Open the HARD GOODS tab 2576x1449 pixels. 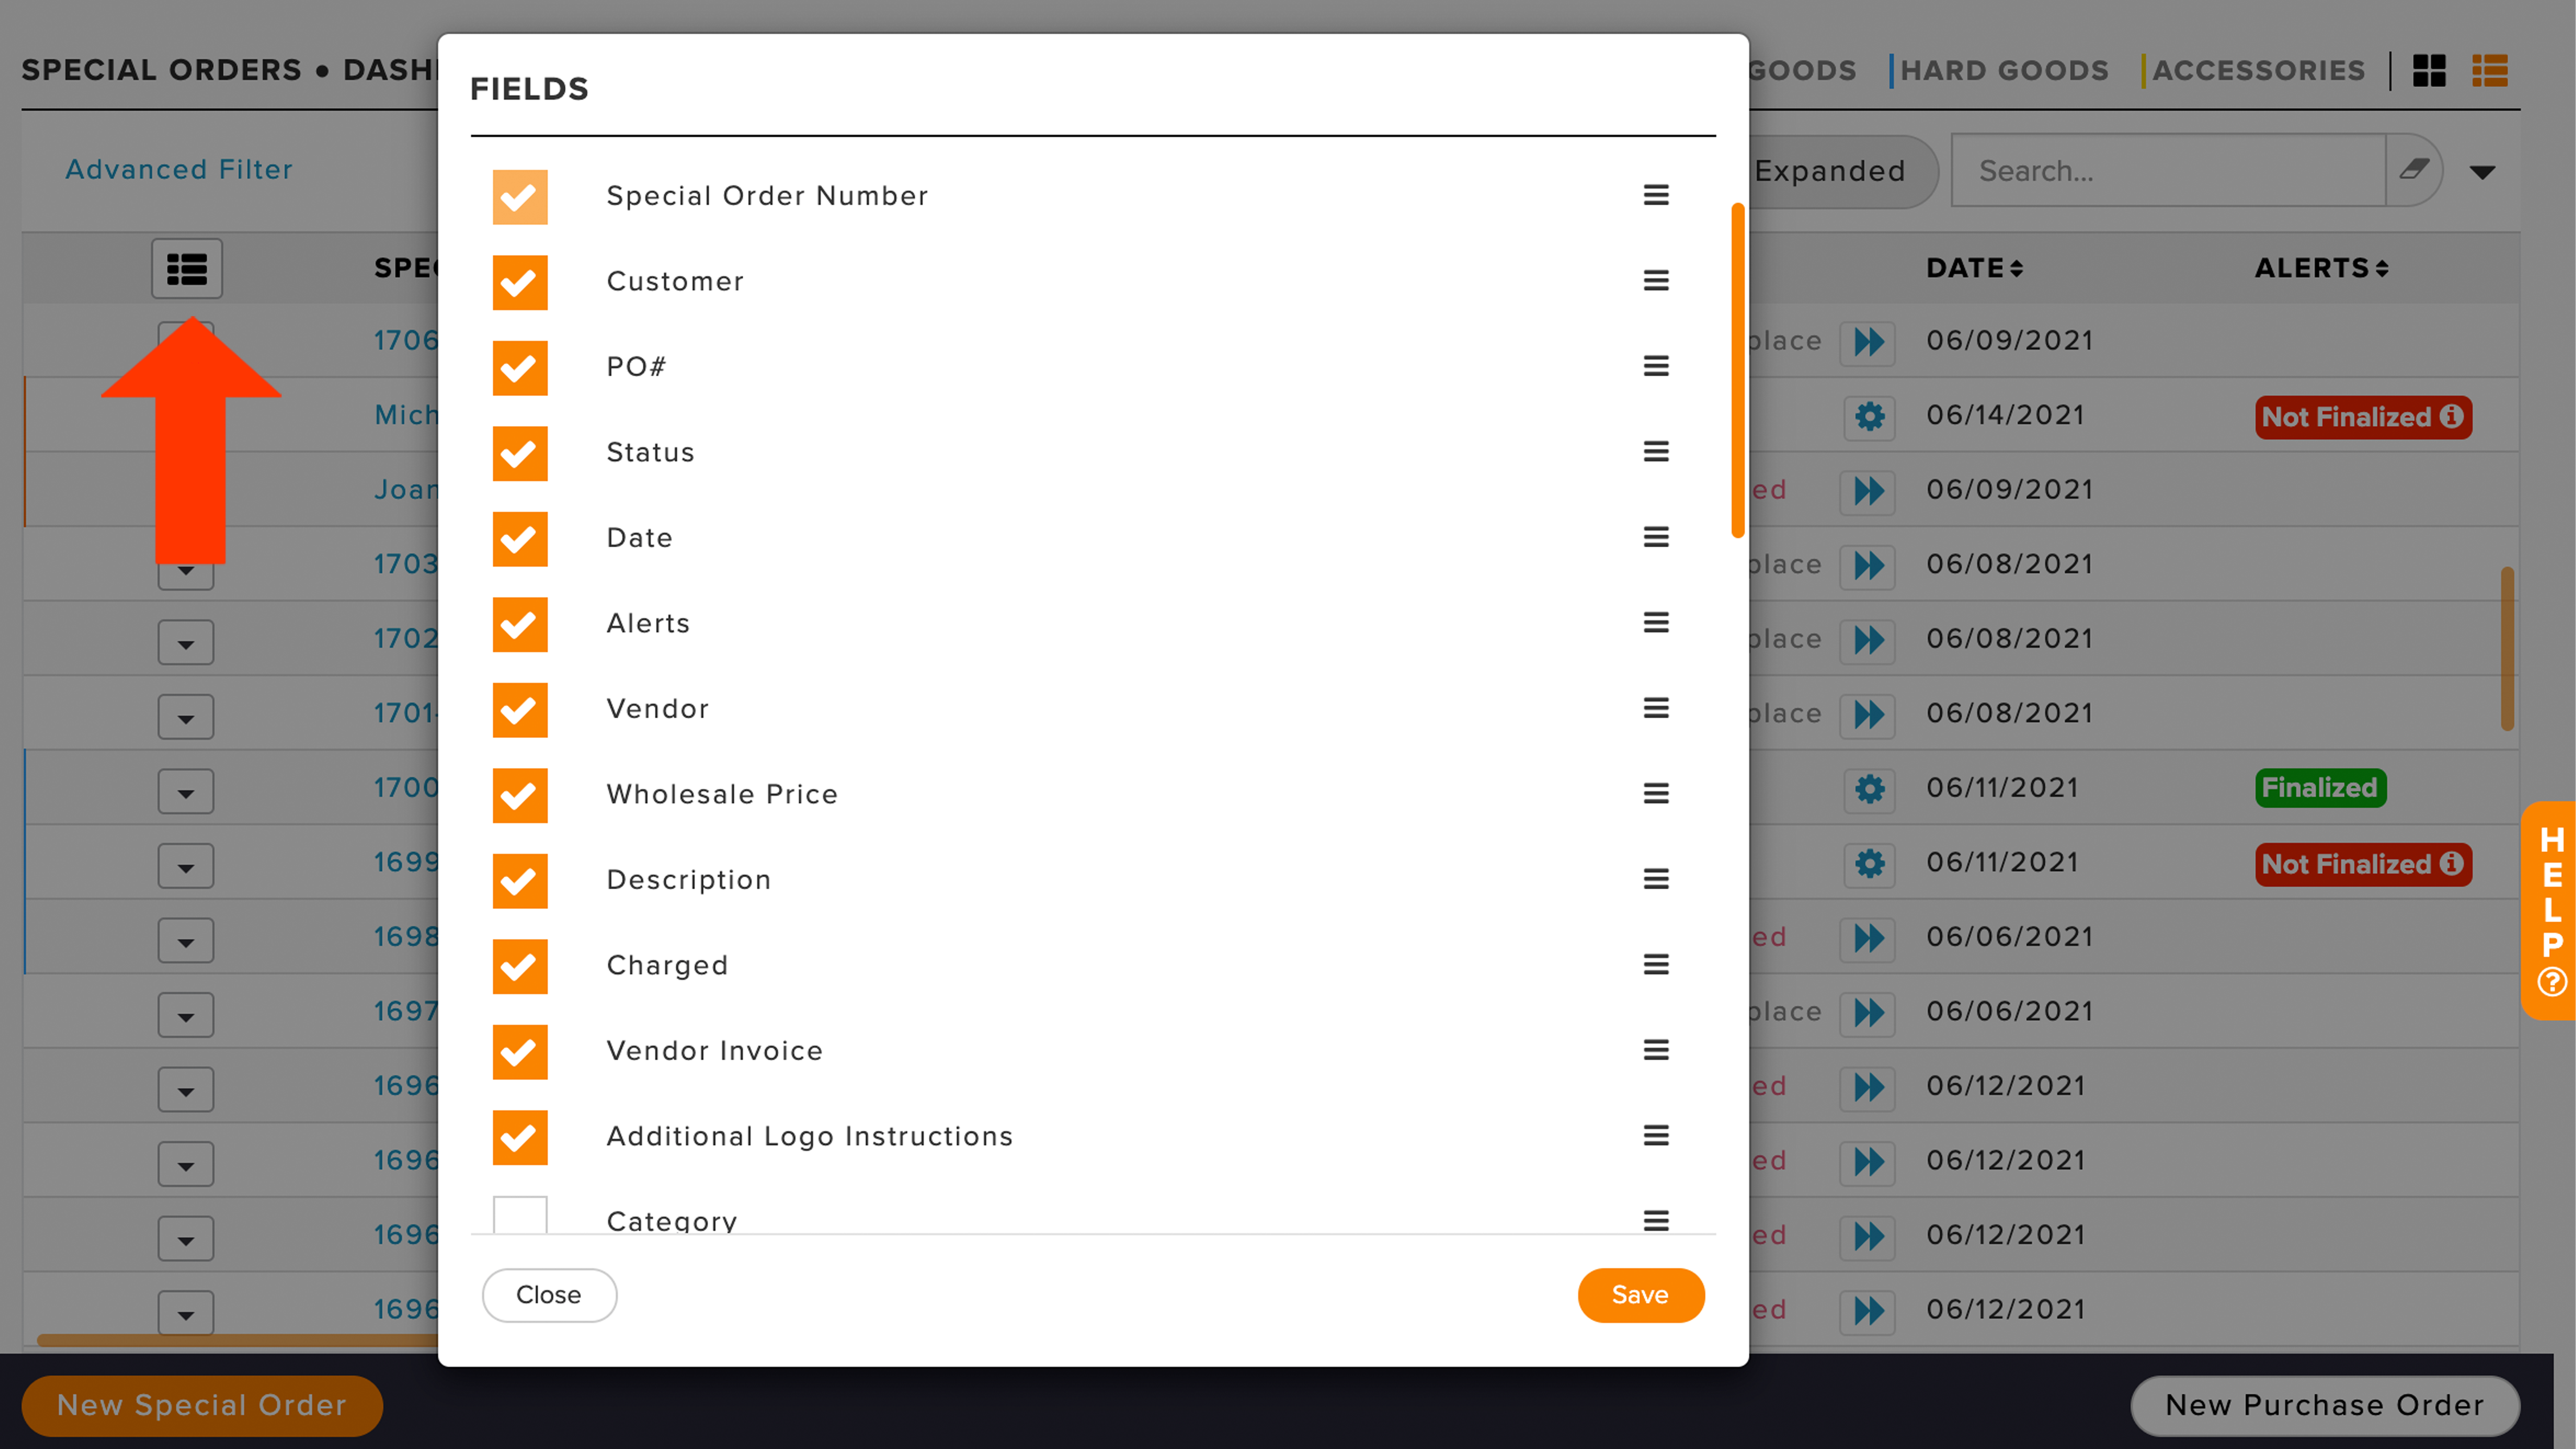[2004, 70]
